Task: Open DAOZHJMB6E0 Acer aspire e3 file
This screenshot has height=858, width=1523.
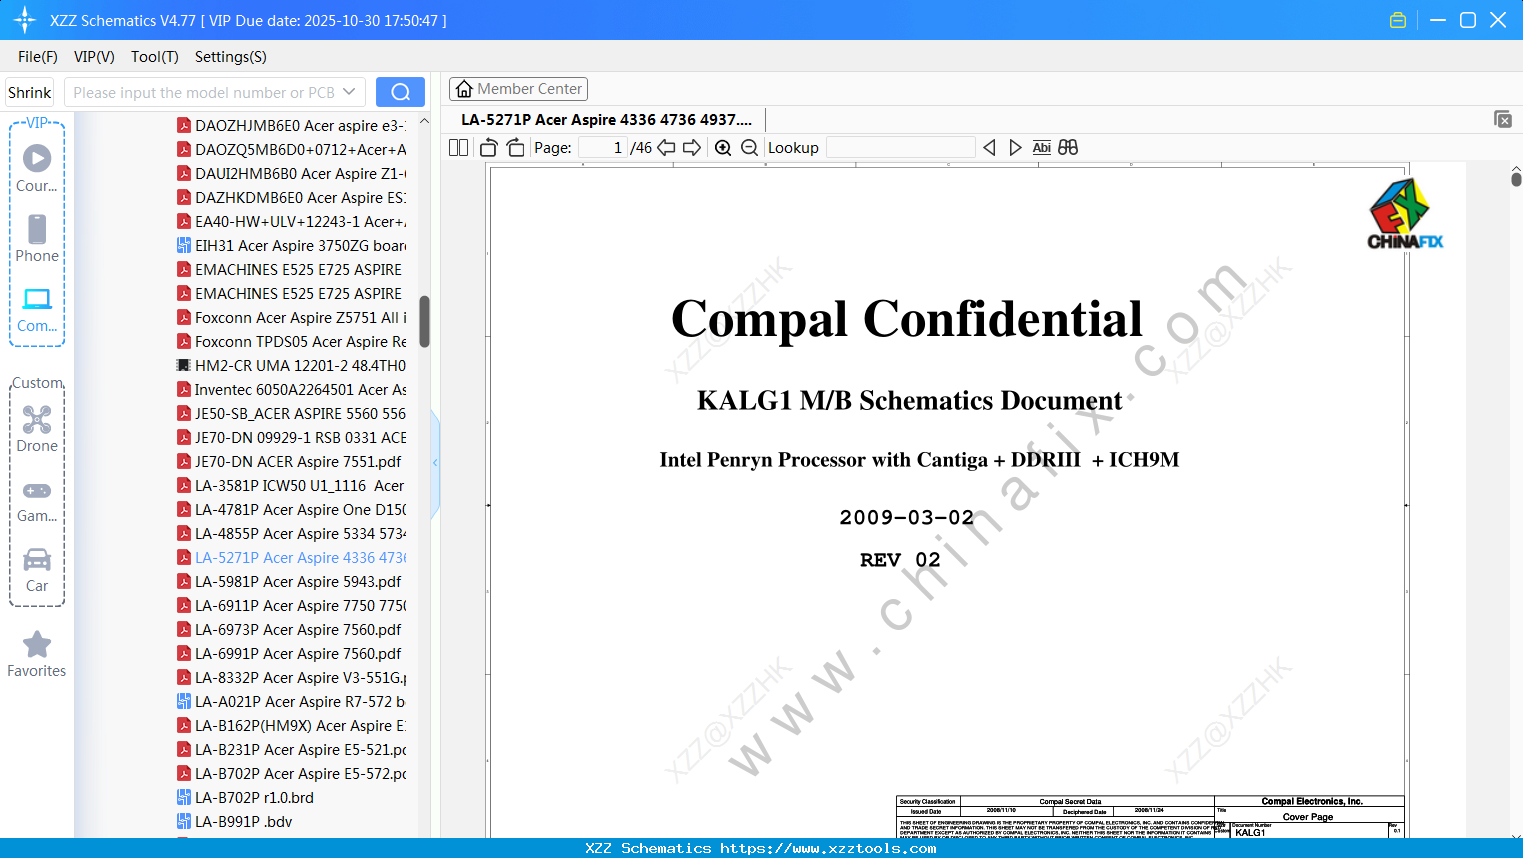Action: pyautogui.click(x=291, y=126)
